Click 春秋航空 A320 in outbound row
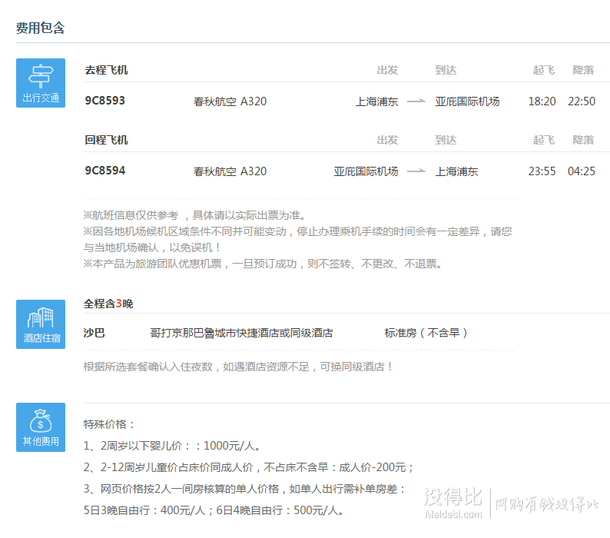 coord(230,102)
